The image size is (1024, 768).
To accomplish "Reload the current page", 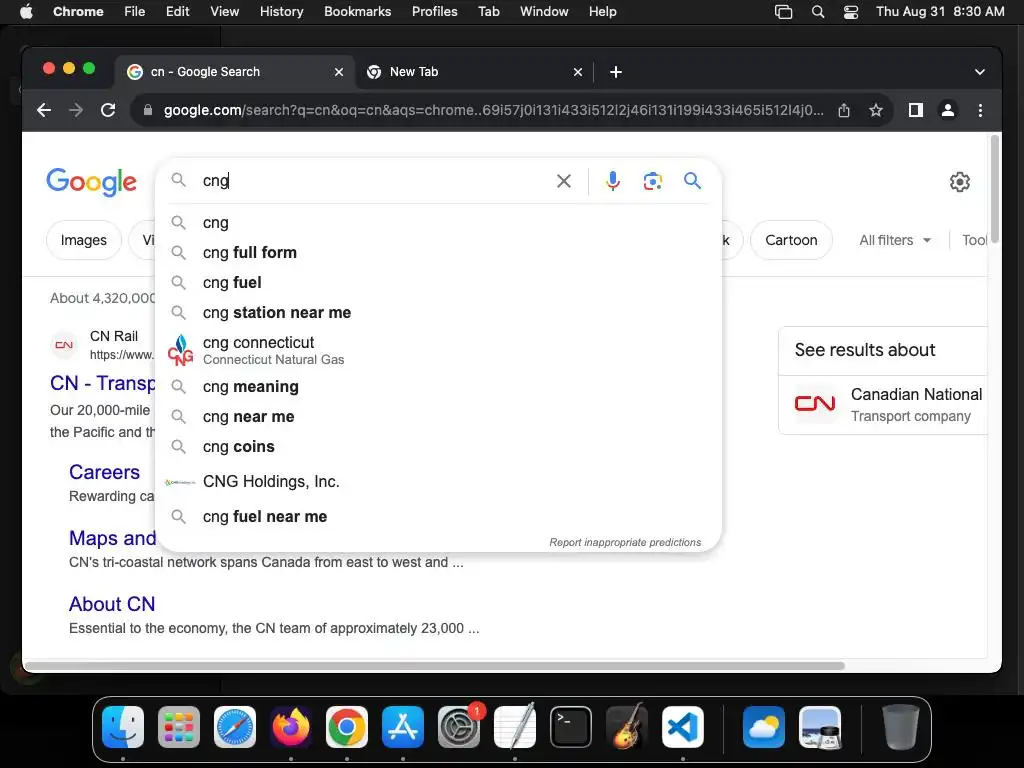I will (108, 110).
